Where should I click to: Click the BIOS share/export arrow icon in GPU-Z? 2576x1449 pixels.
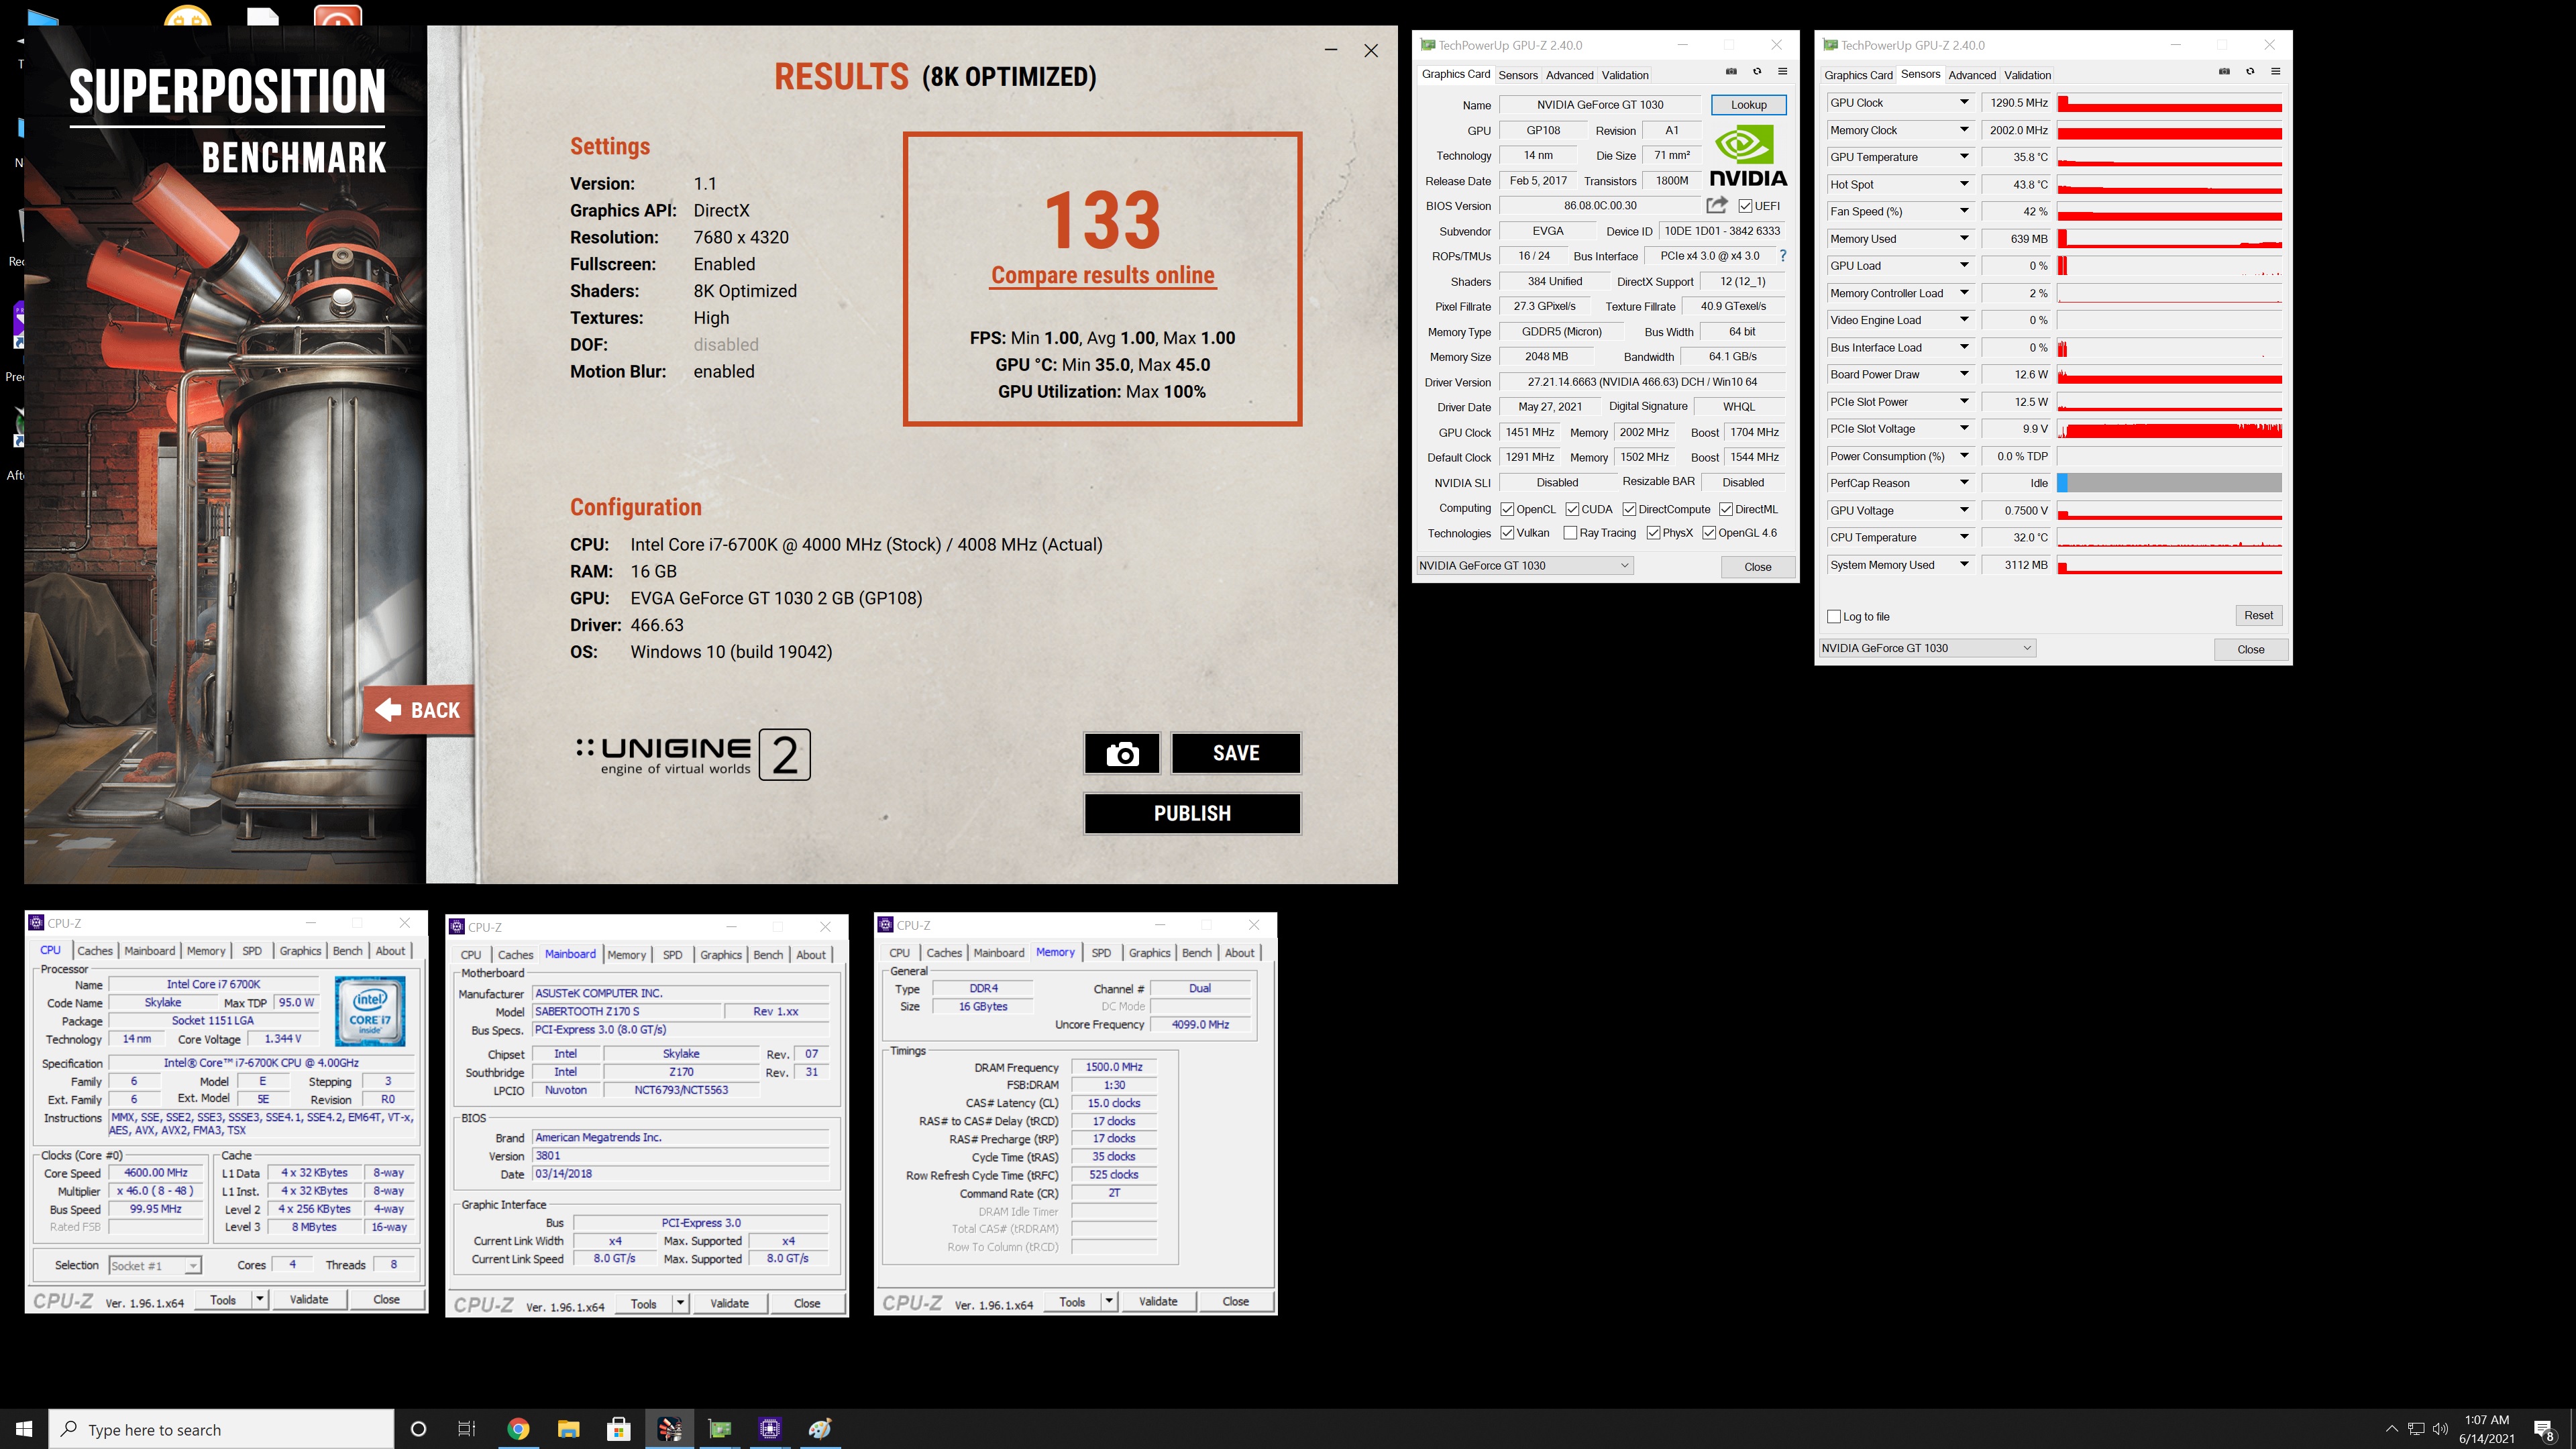1717,205
